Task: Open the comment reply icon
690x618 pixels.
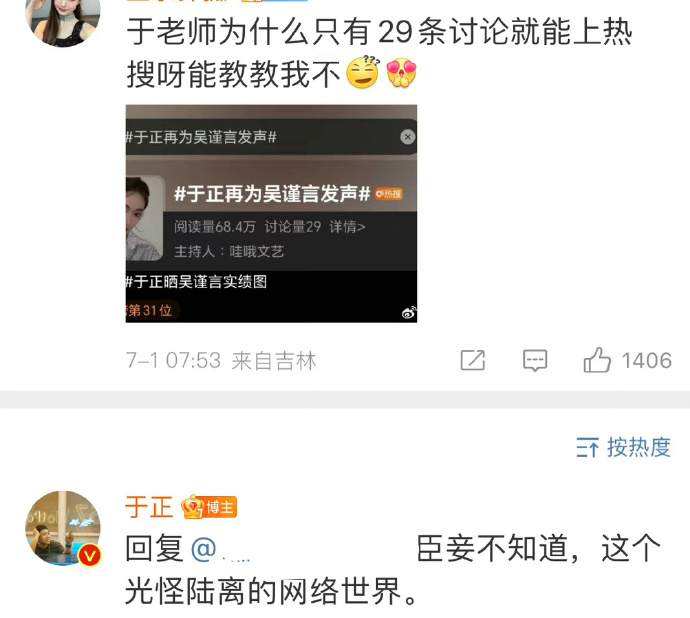Action: click(535, 360)
